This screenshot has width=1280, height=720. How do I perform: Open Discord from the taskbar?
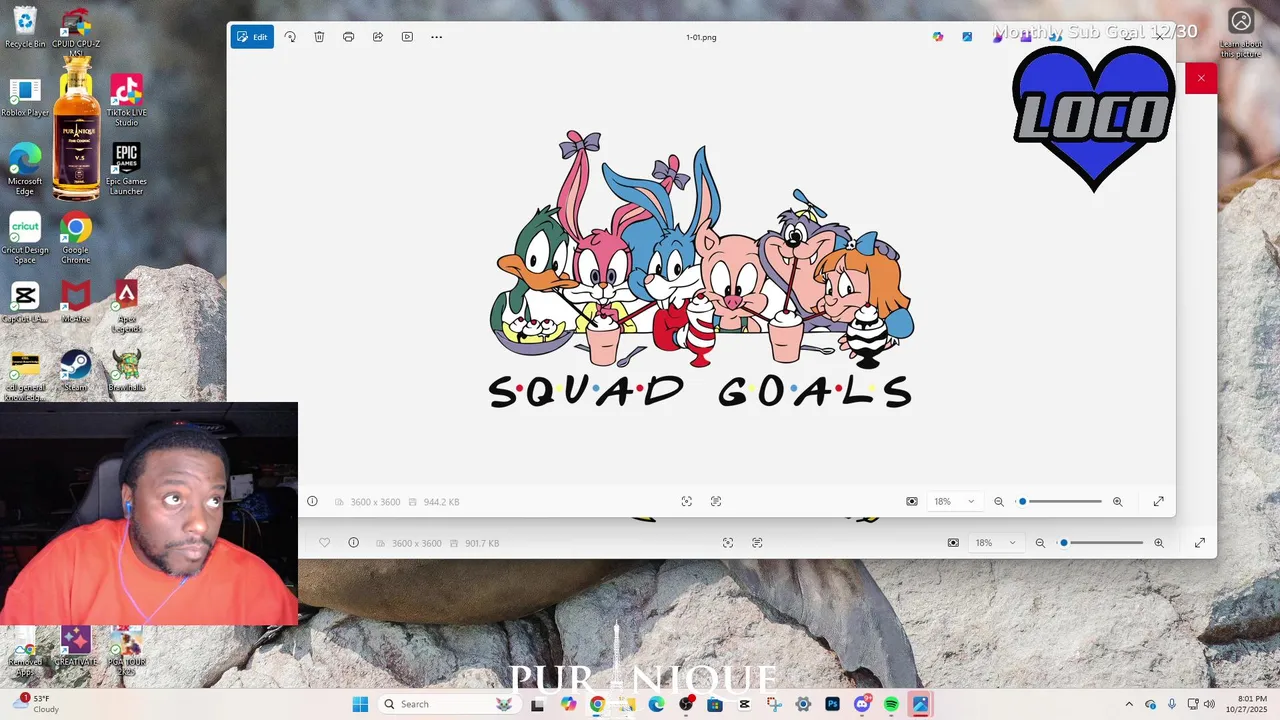click(x=862, y=704)
